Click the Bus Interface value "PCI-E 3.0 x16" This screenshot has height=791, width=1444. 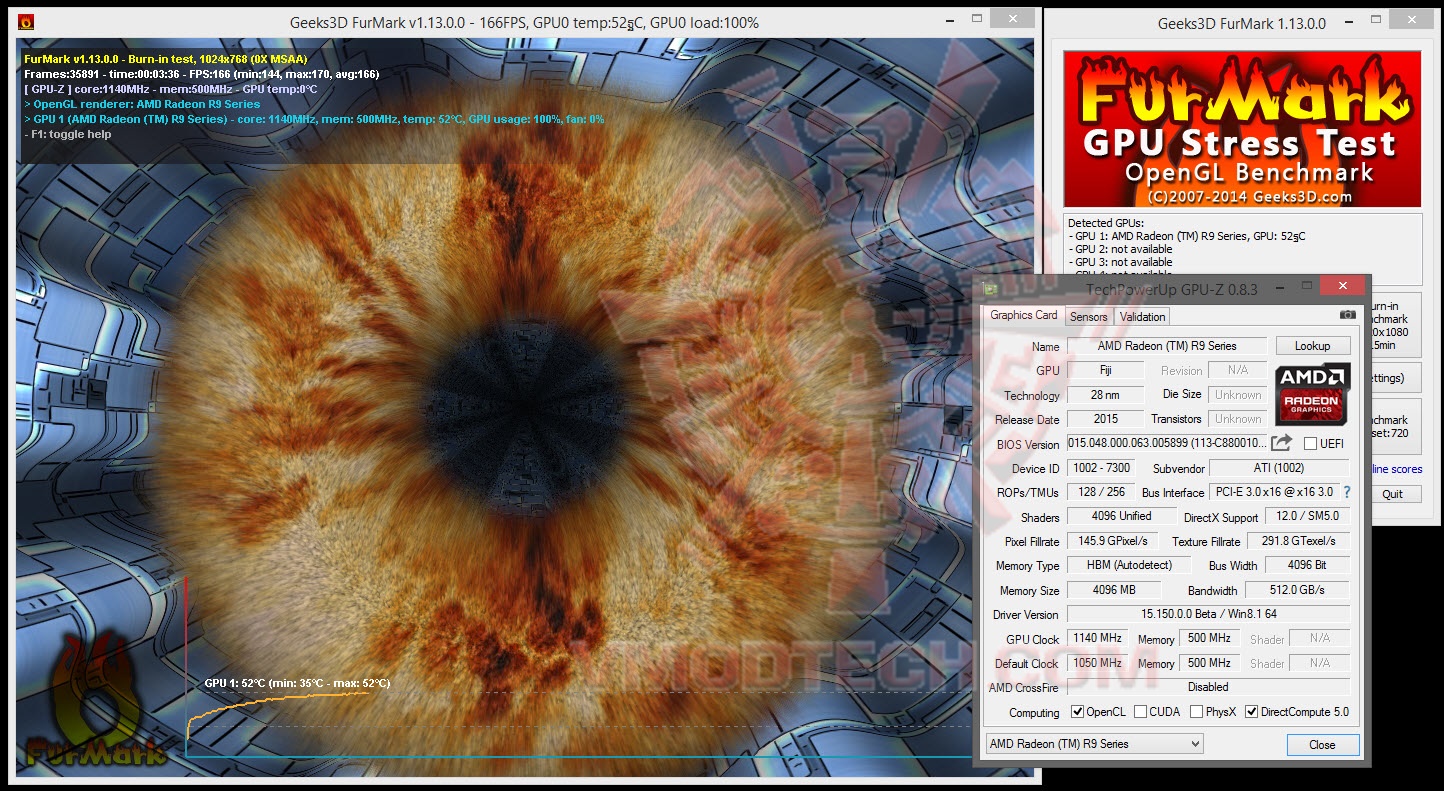tap(1273, 492)
